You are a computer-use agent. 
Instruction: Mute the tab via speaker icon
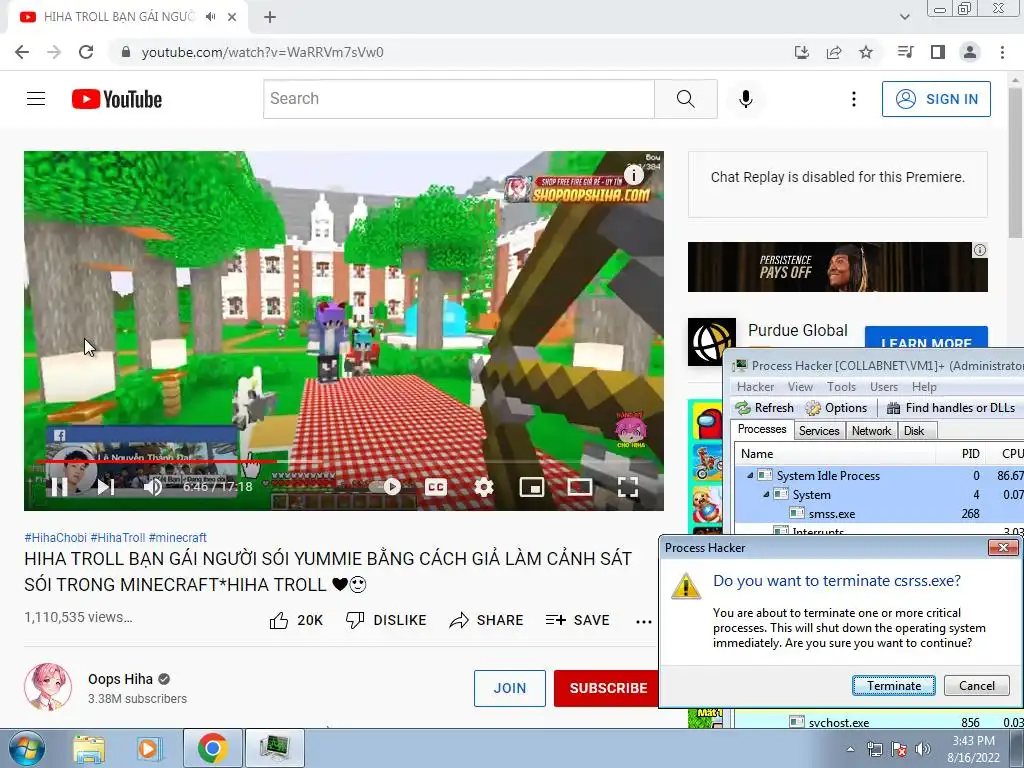coord(210,17)
